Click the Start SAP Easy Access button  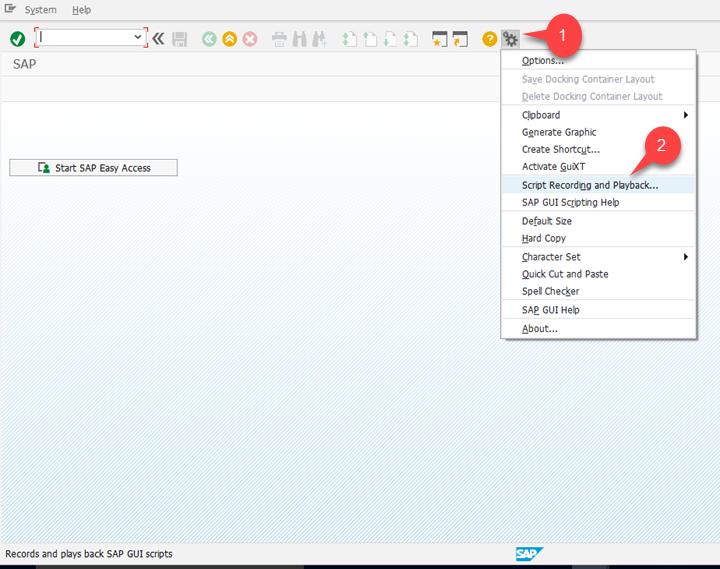pos(93,168)
